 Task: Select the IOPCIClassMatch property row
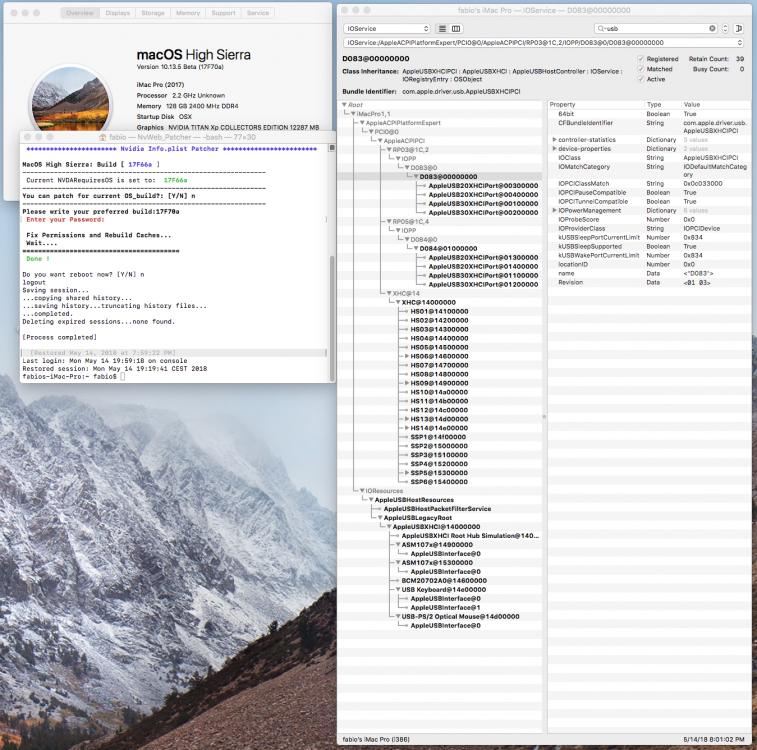650,184
